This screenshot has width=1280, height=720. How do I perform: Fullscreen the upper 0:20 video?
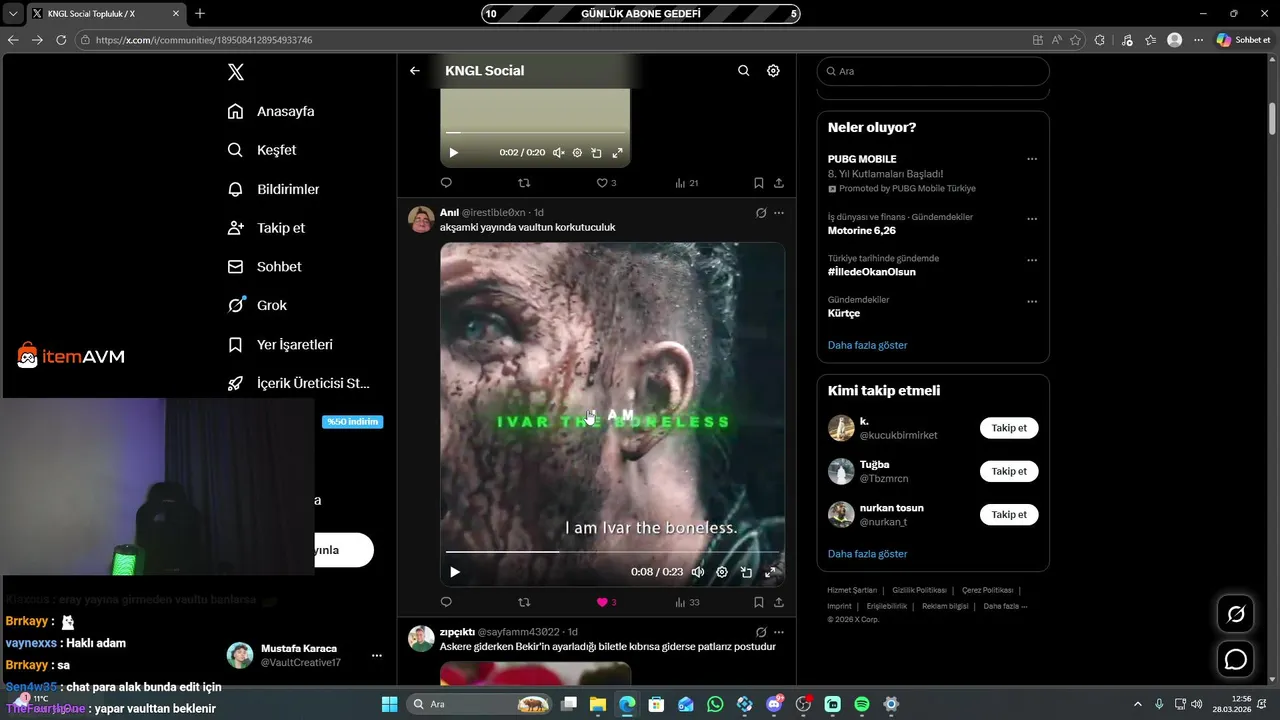tap(617, 153)
